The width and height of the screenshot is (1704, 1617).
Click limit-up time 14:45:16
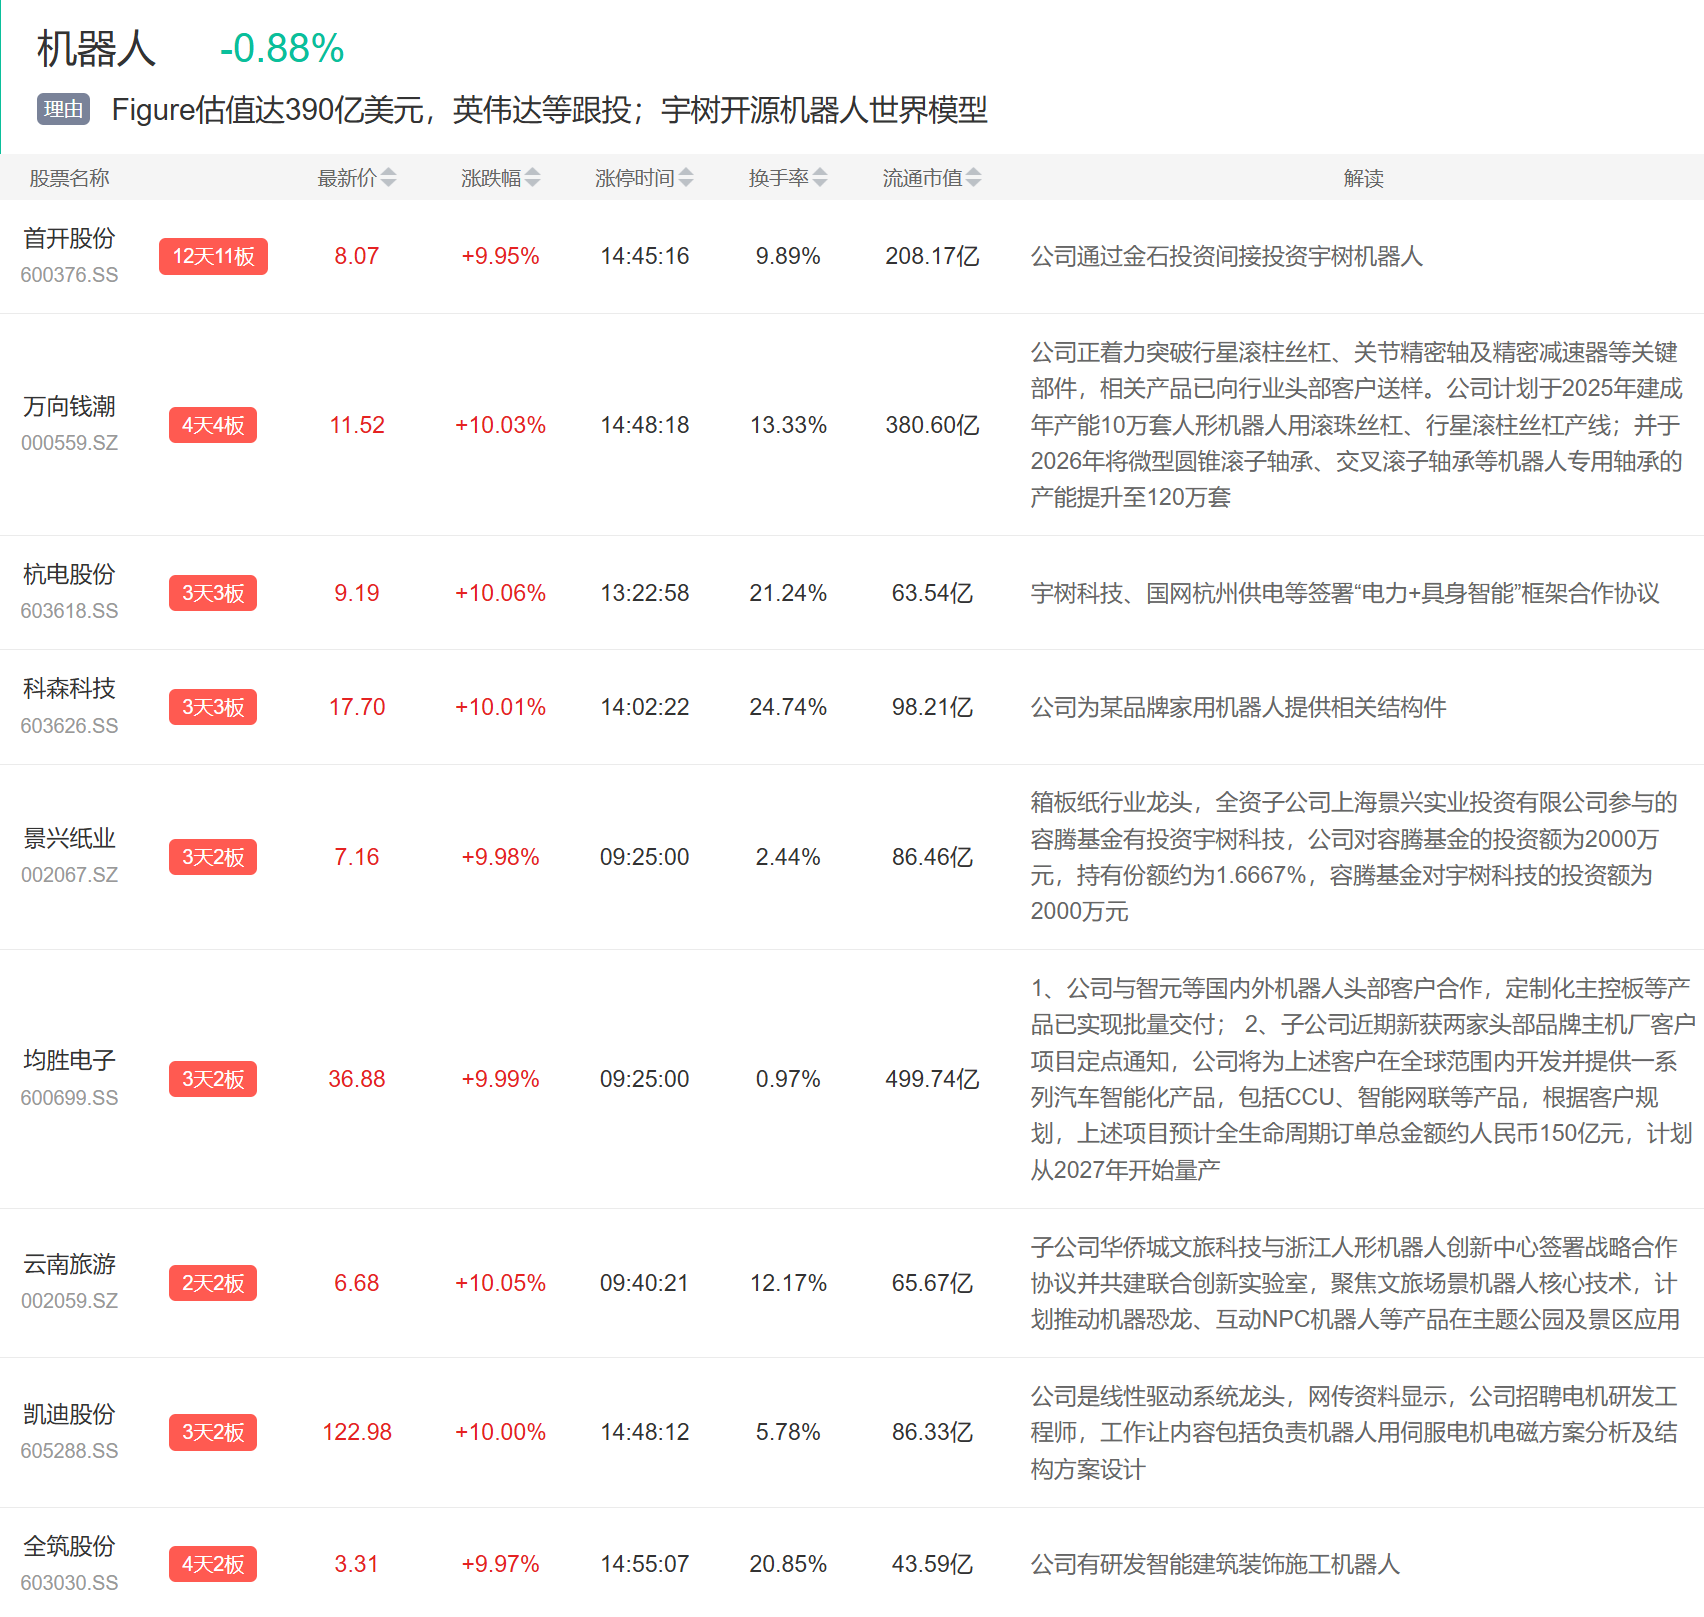[645, 256]
